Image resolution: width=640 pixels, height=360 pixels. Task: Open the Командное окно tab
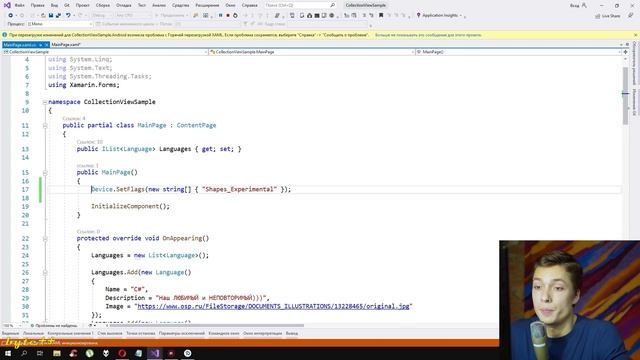(224, 333)
